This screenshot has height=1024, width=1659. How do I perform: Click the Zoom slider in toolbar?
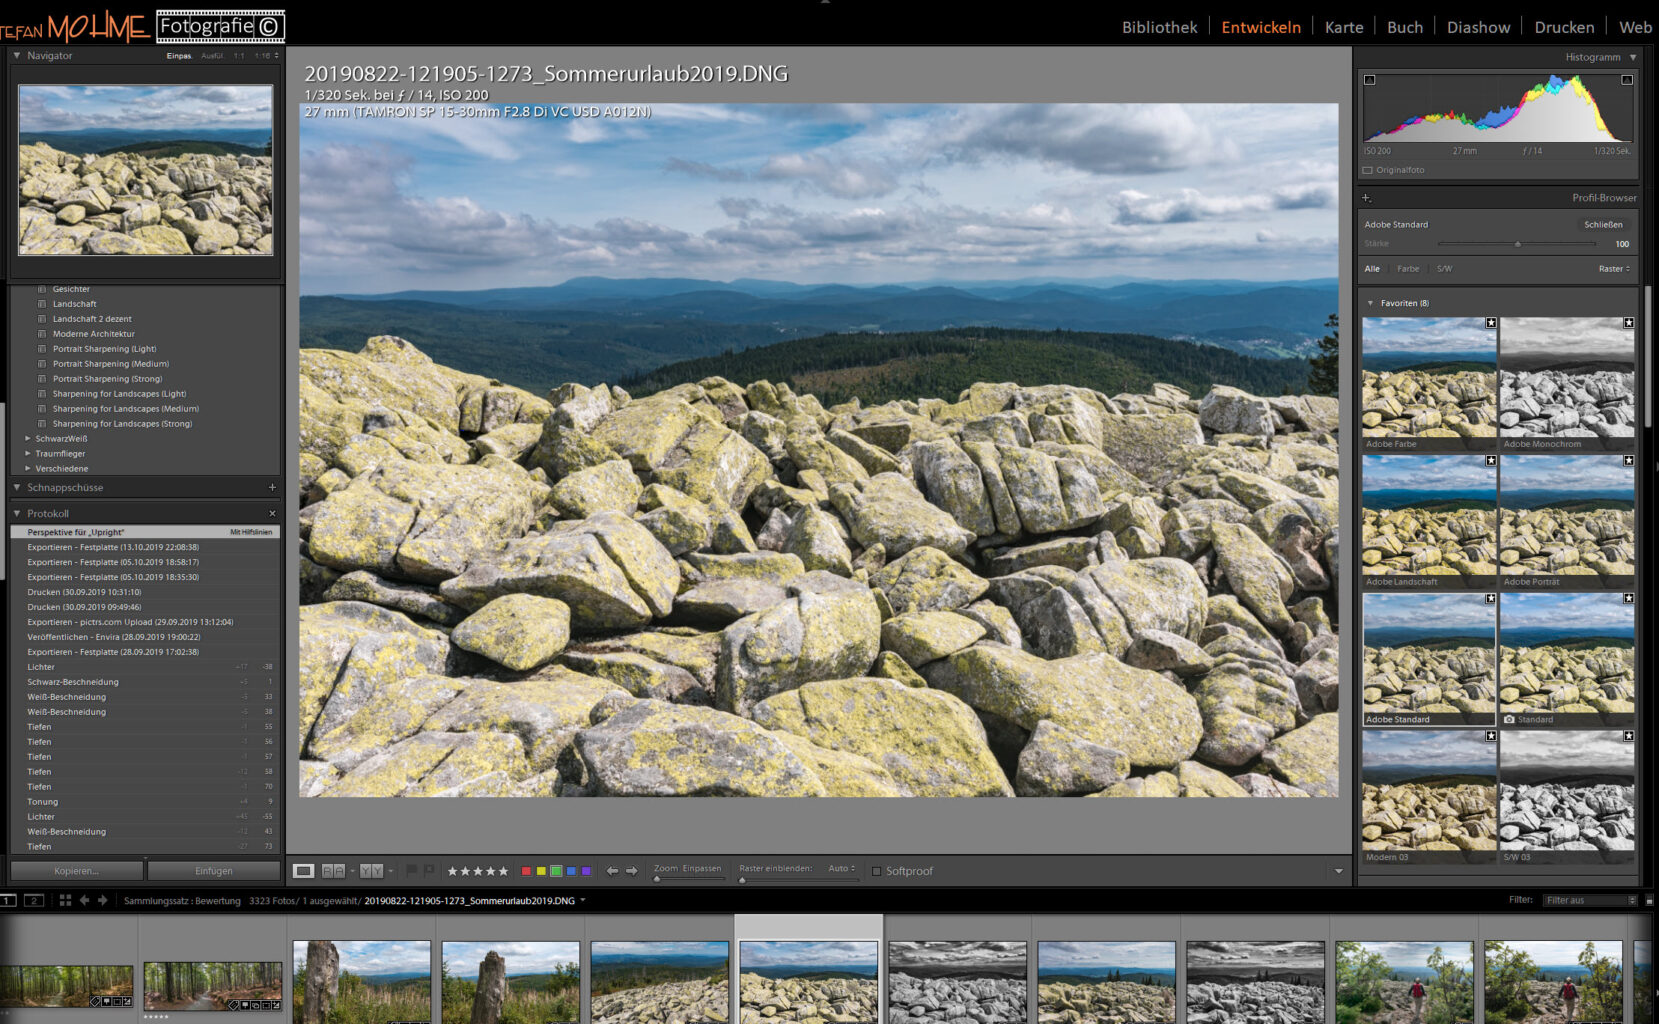(689, 879)
